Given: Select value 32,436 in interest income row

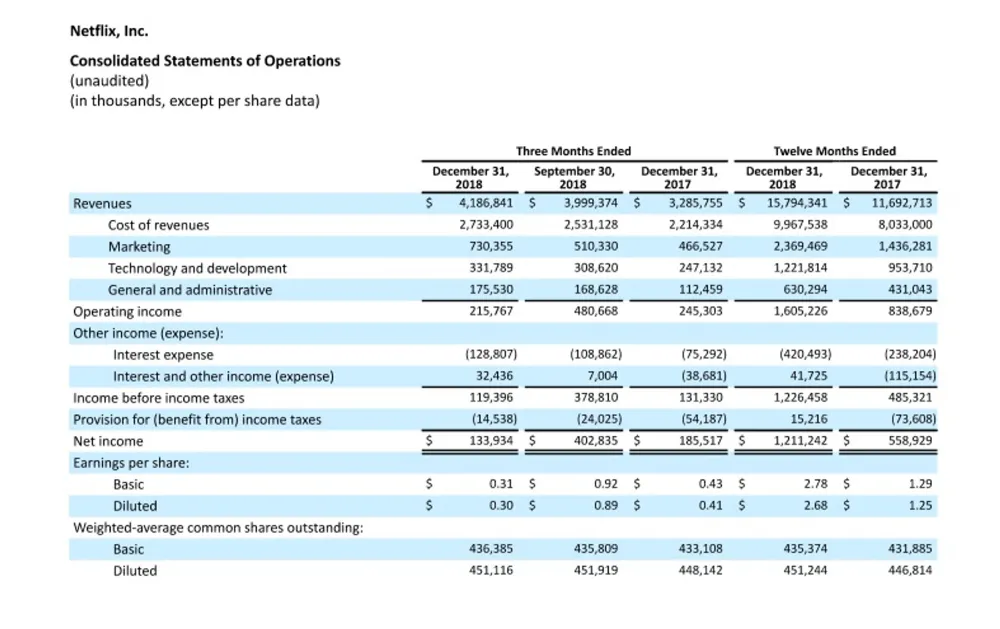Looking at the screenshot, I should (494, 376).
